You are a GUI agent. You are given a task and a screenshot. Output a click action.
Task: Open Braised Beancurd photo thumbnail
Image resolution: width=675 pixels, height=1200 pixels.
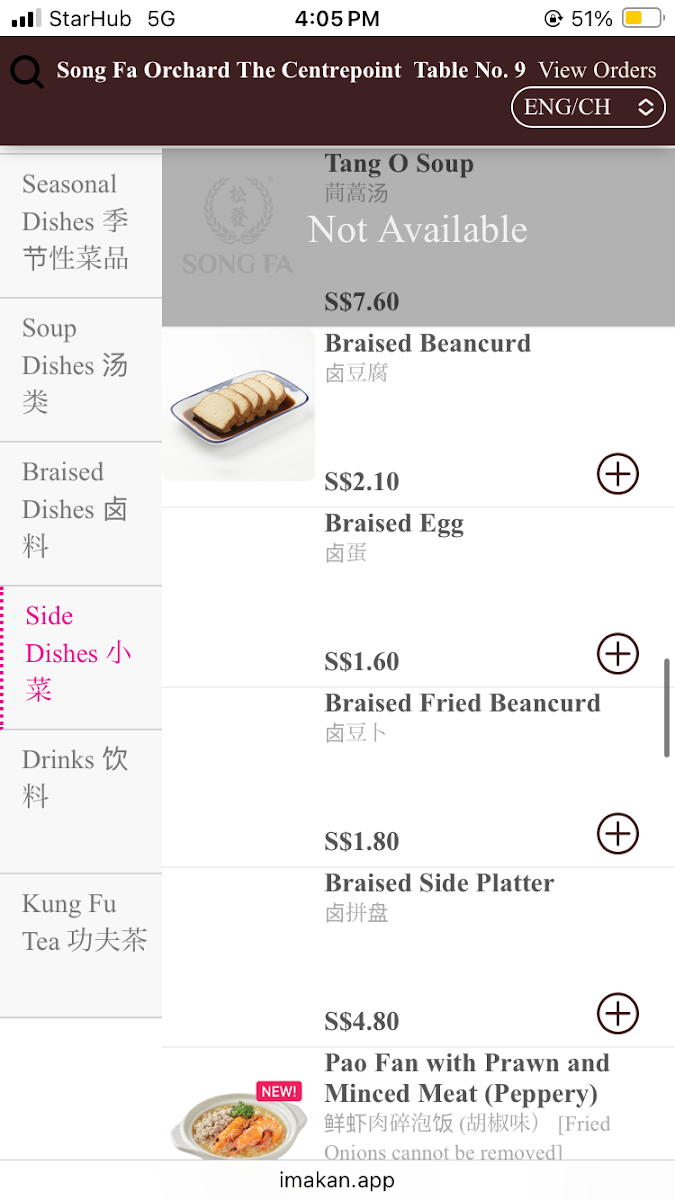[x=239, y=405]
